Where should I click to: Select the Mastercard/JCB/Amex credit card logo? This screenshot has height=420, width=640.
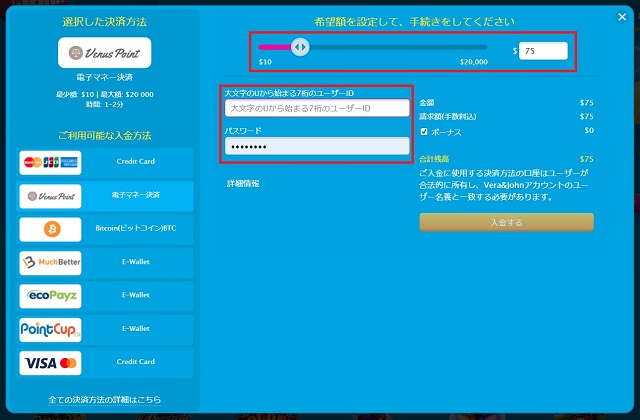click(50, 162)
